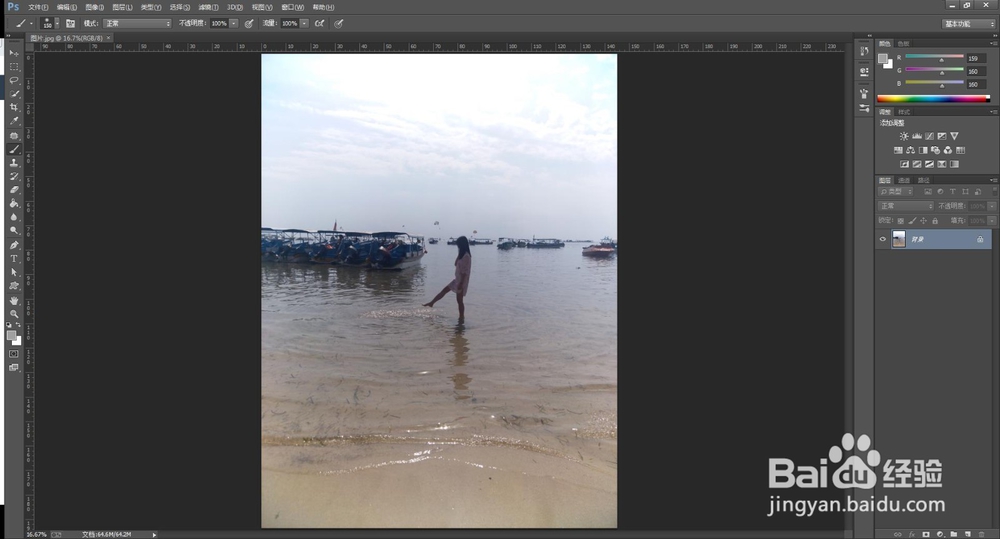Open the tool preset picker arrow
The width and height of the screenshot is (1000, 539).
[x=31, y=24]
